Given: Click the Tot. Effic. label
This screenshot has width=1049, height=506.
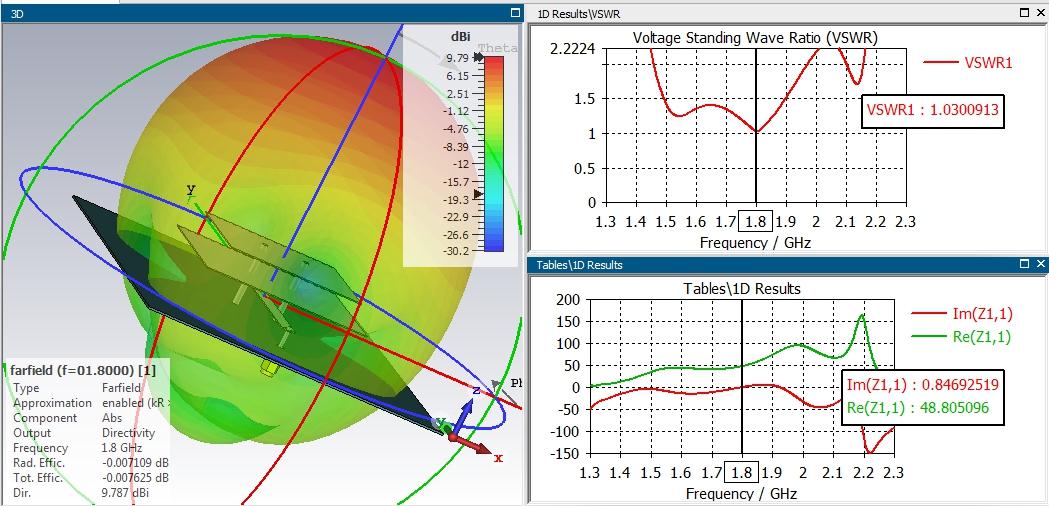Looking at the screenshot, I should pyautogui.click(x=38, y=478).
